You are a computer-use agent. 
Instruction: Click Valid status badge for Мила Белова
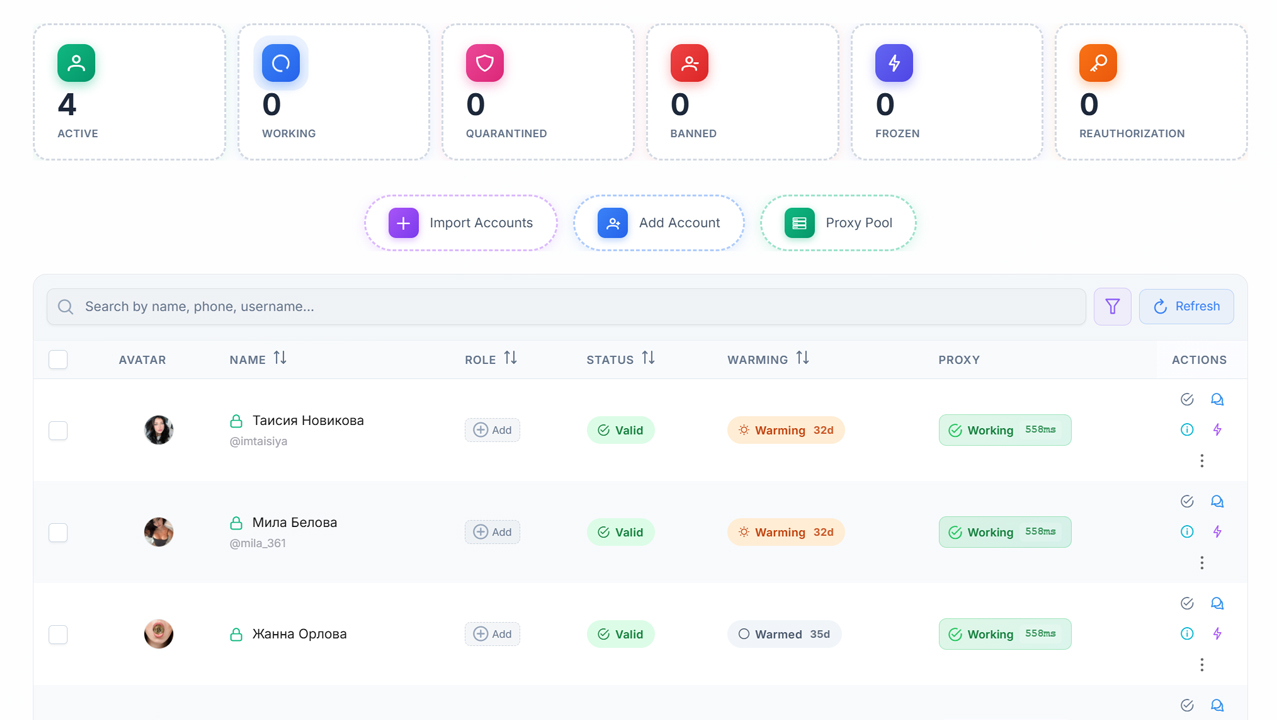point(621,532)
